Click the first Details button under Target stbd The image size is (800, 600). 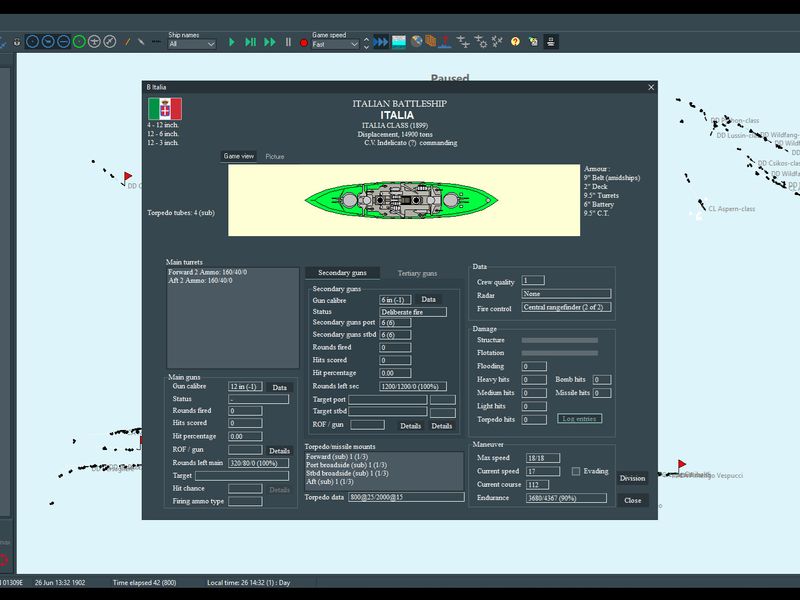[411, 426]
